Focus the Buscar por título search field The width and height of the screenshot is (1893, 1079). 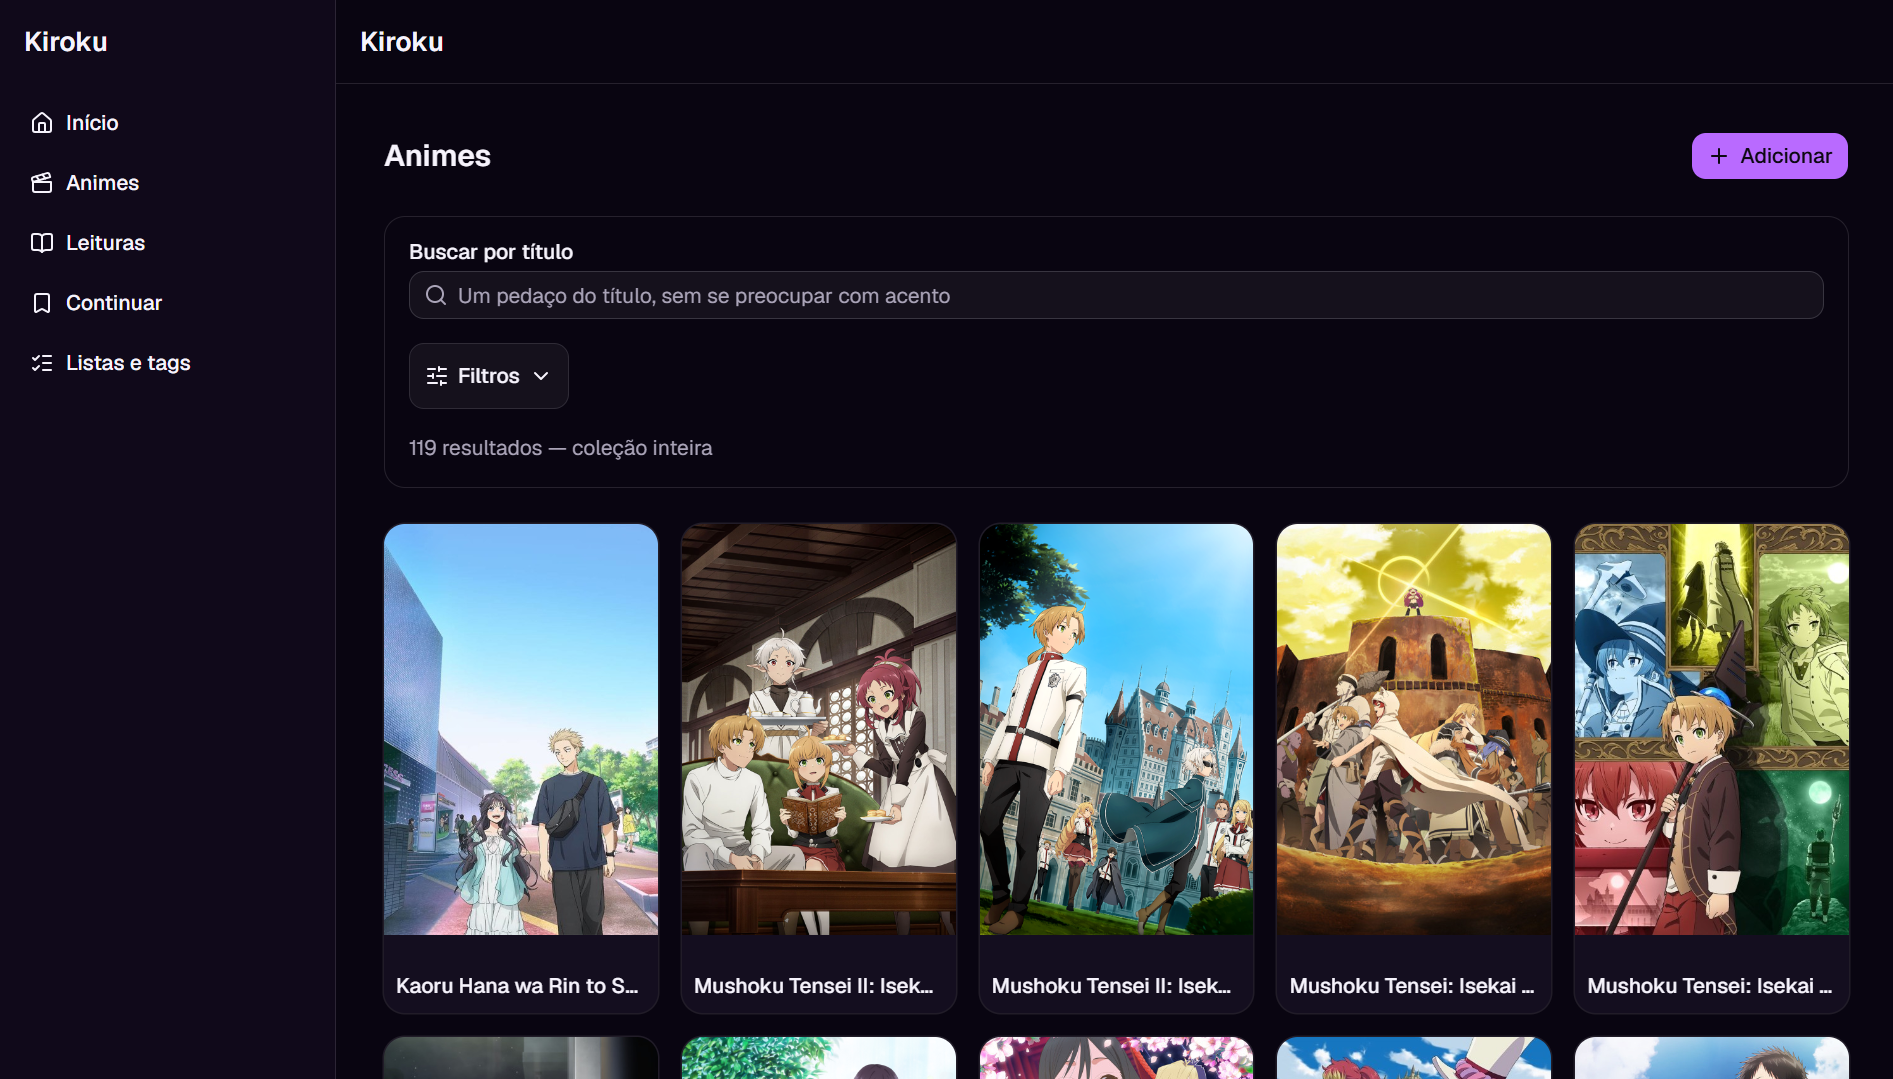1116,295
